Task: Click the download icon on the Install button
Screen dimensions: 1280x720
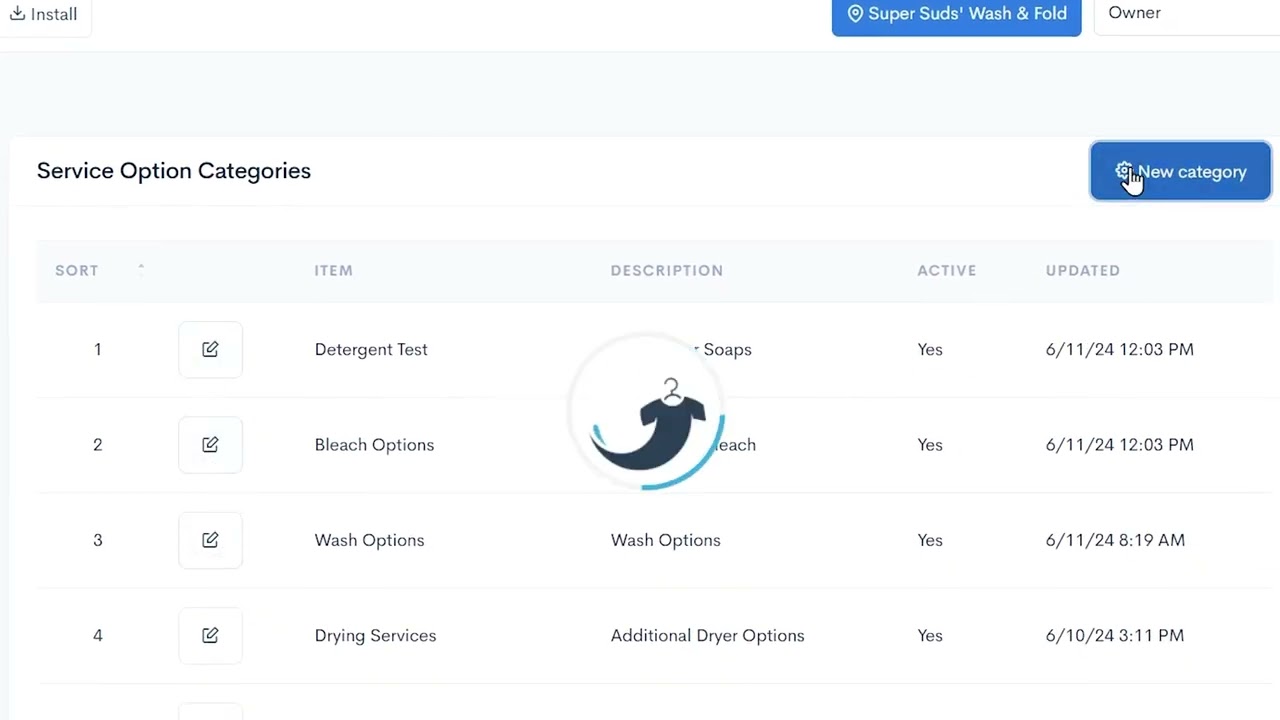Action: [18, 13]
